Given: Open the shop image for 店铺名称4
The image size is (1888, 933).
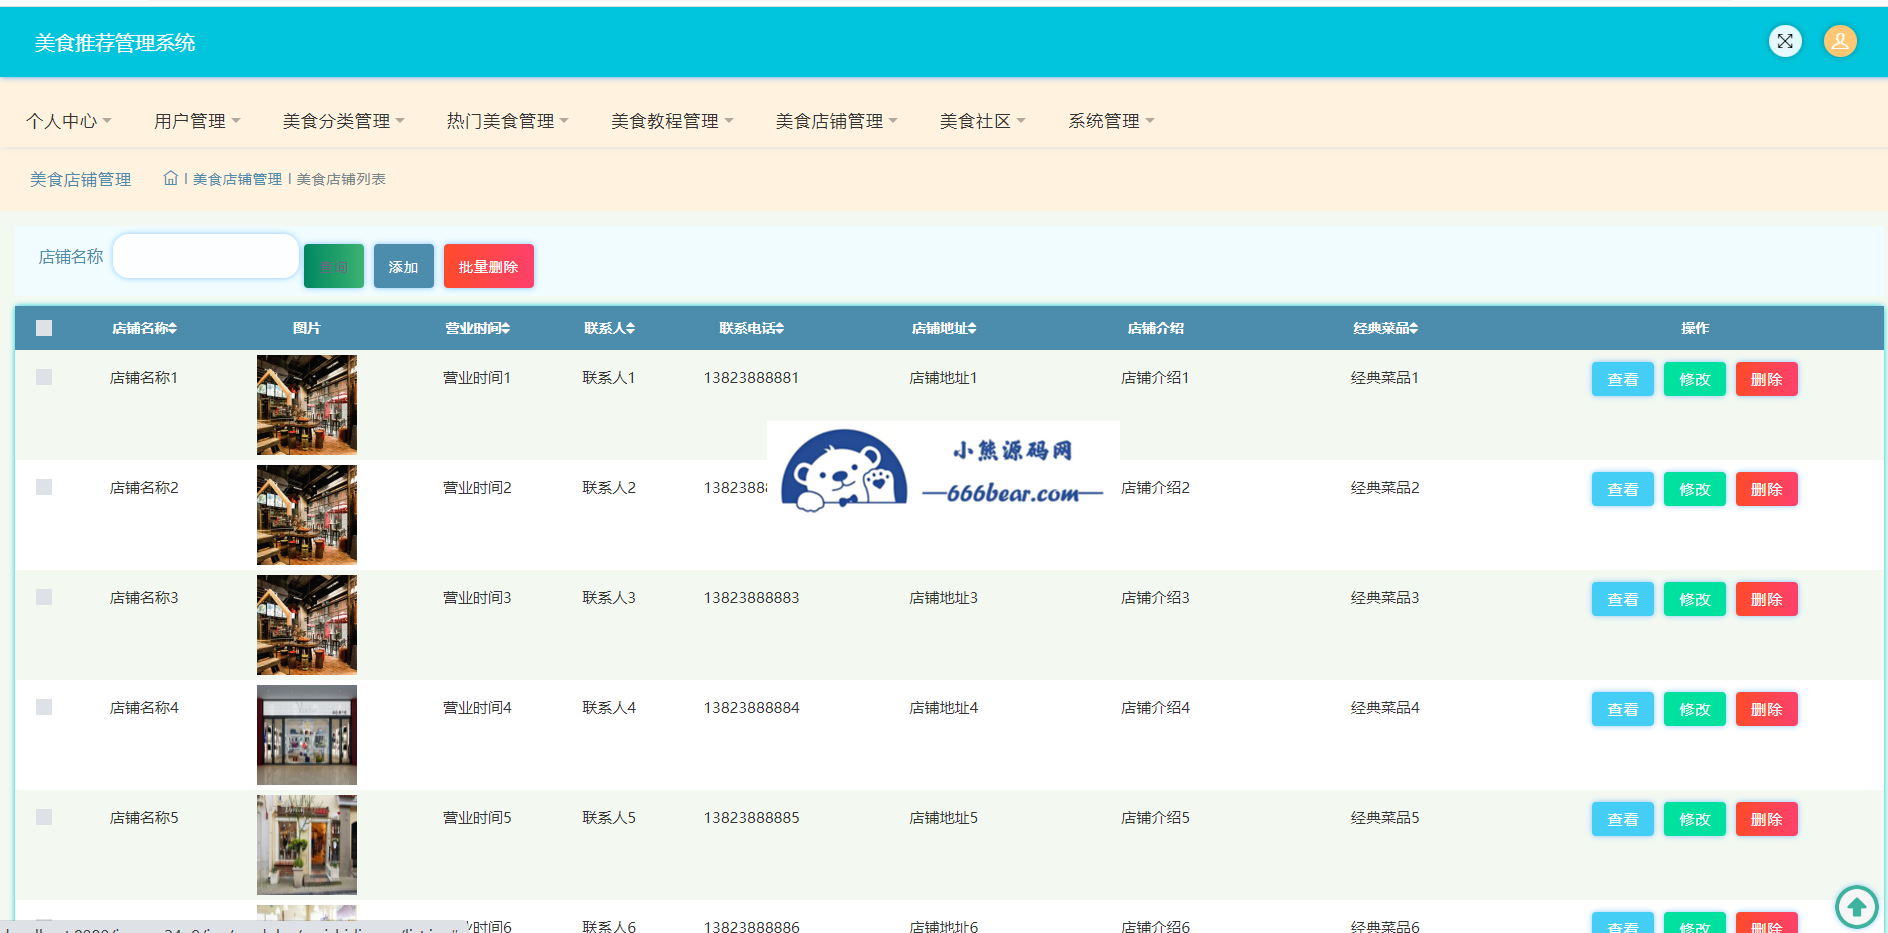Looking at the screenshot, I should (307, 735).
